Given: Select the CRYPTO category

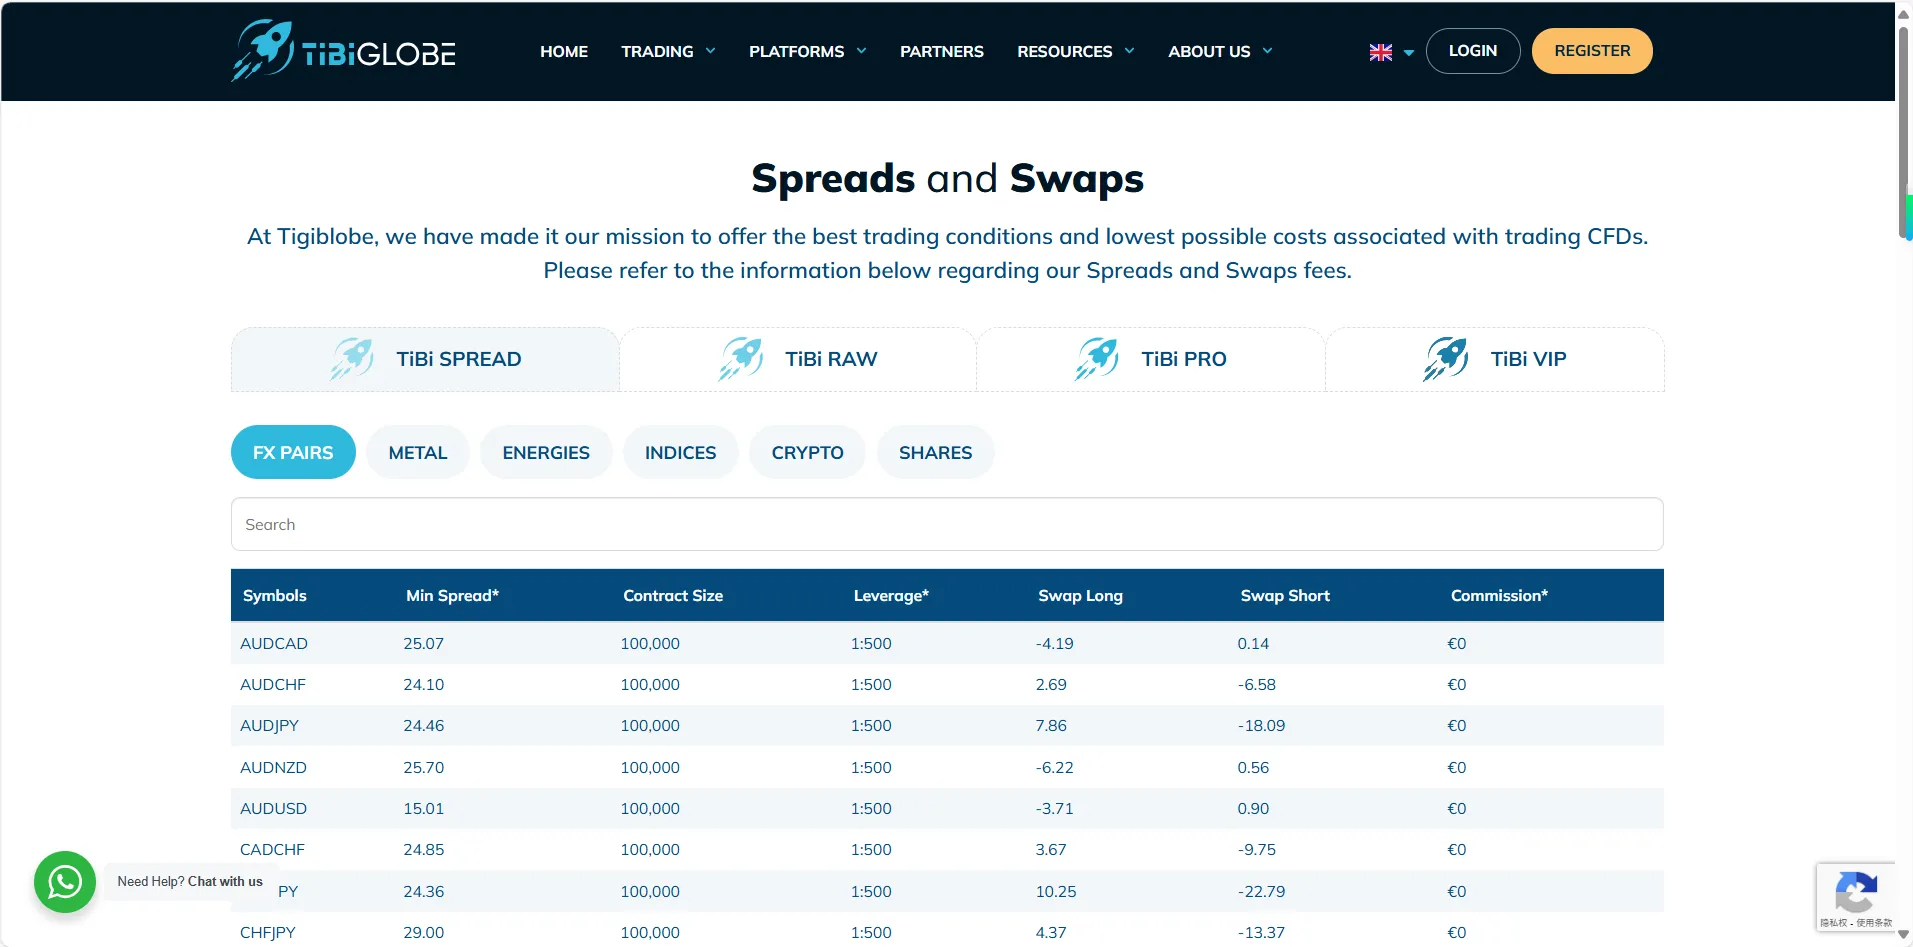Looking at the screenshot, I should (x=807, y=452).
